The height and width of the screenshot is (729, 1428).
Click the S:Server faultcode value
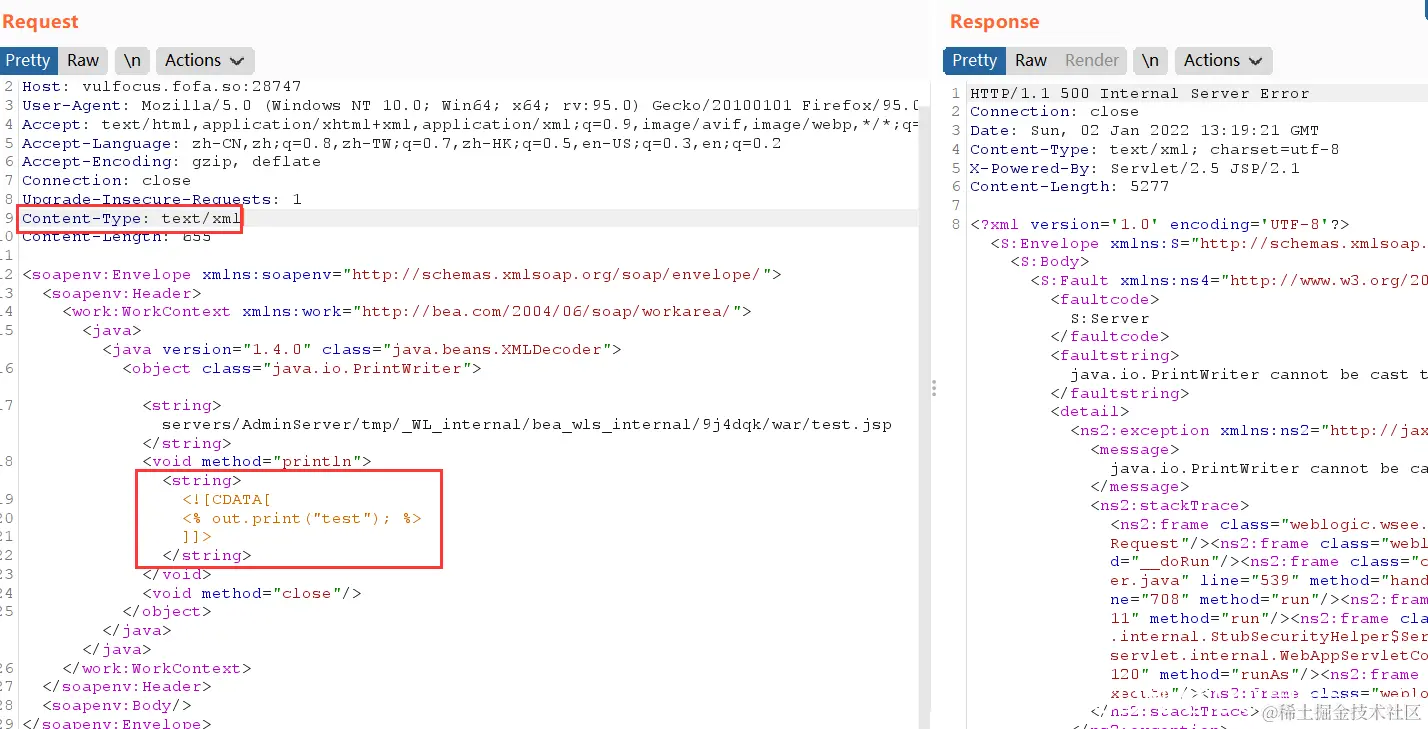coord(1110,318)
